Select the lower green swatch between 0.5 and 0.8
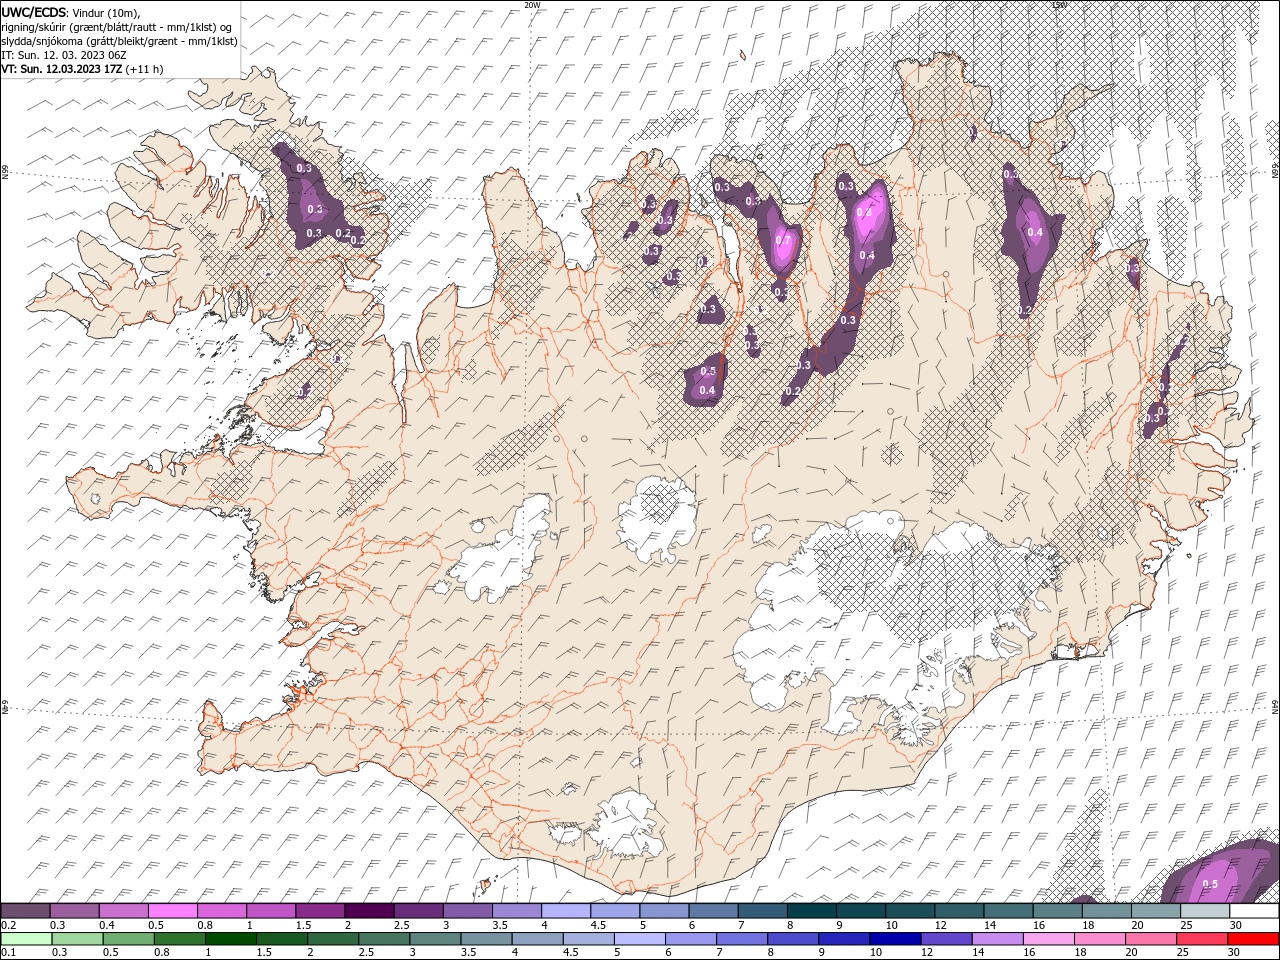The image size is (1280, 960). tap(129, 938)
